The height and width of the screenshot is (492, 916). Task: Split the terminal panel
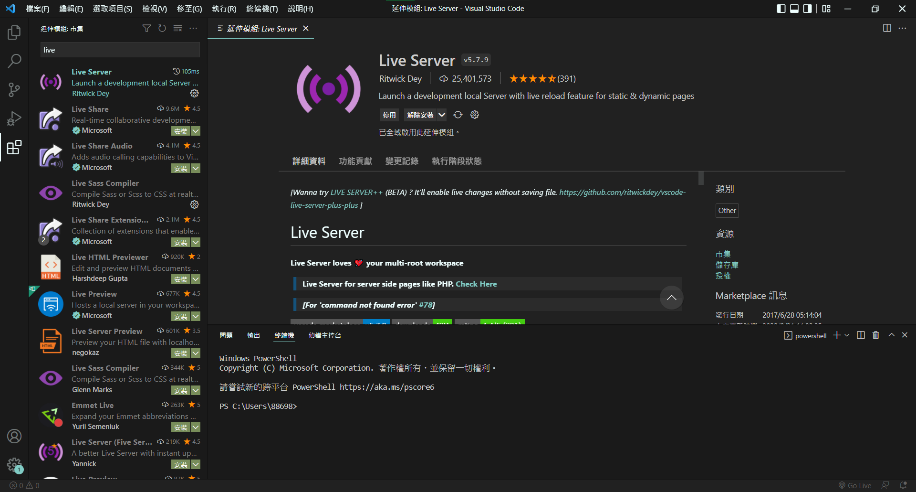(x=861, y=335)
